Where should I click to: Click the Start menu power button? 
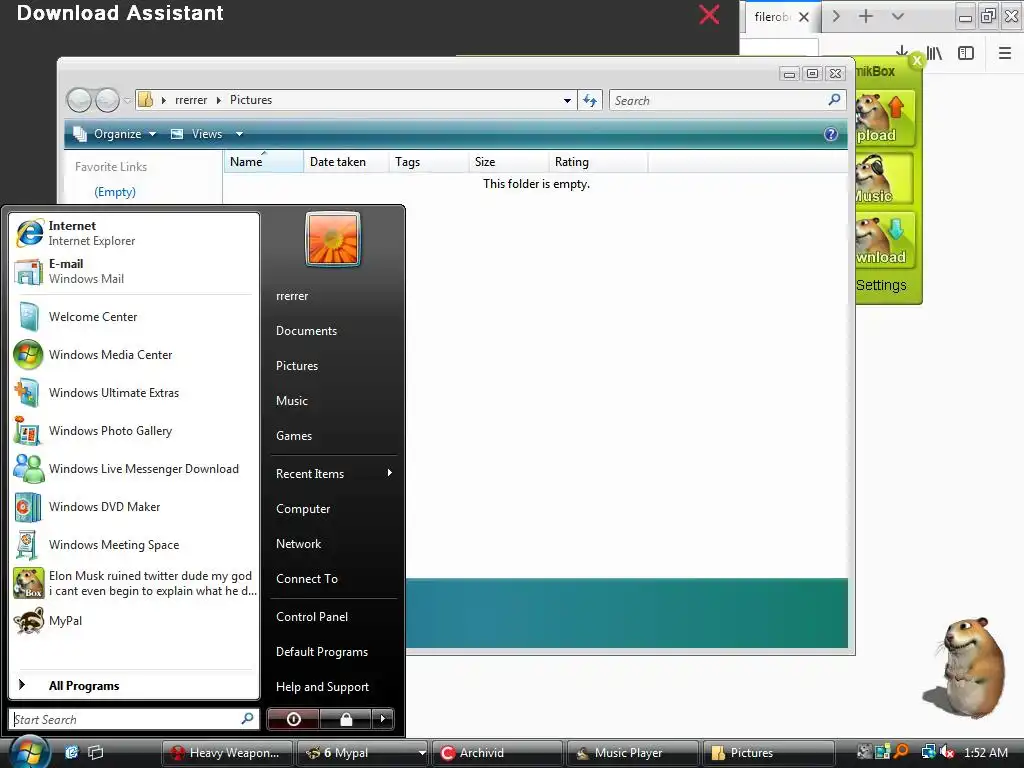click(x=293, y=719)
